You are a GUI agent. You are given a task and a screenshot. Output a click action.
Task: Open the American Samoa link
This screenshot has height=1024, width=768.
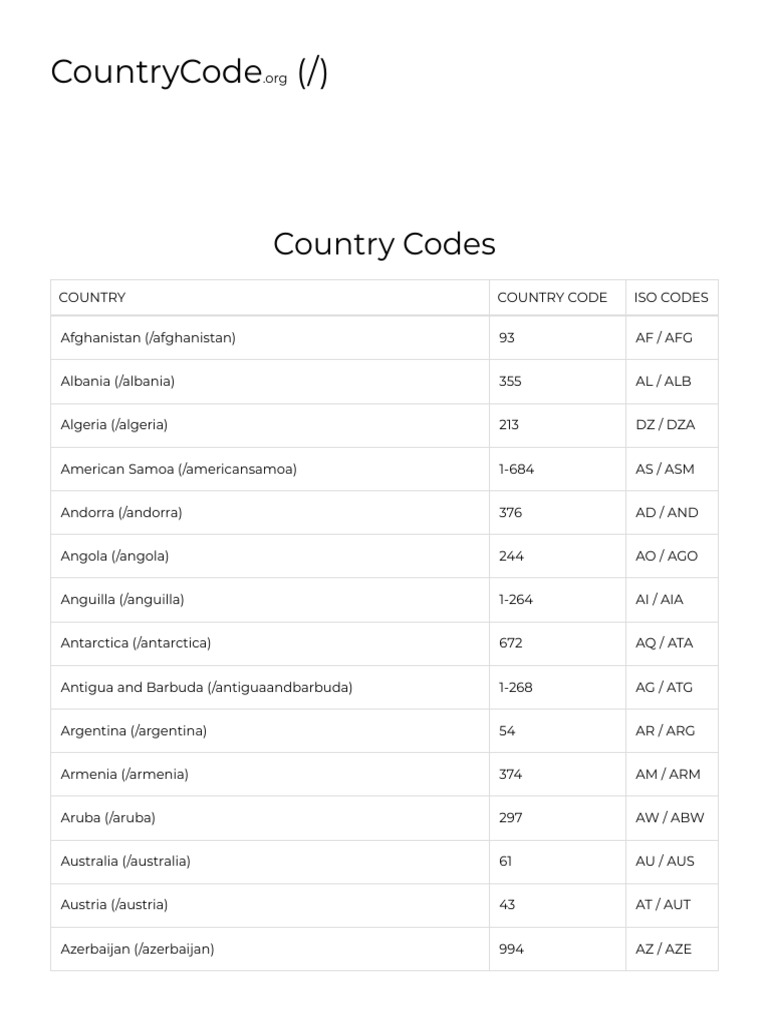178,469
